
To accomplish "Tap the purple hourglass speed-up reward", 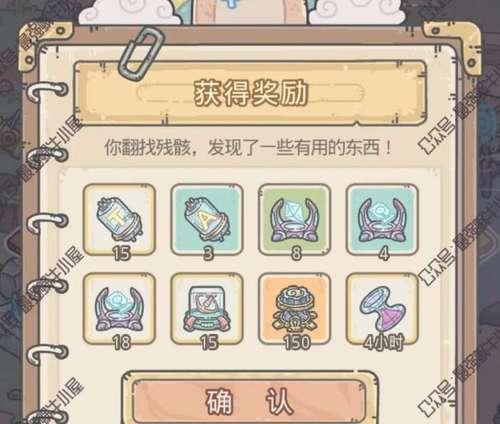I will pyautogui.click(x=382, y=308).
